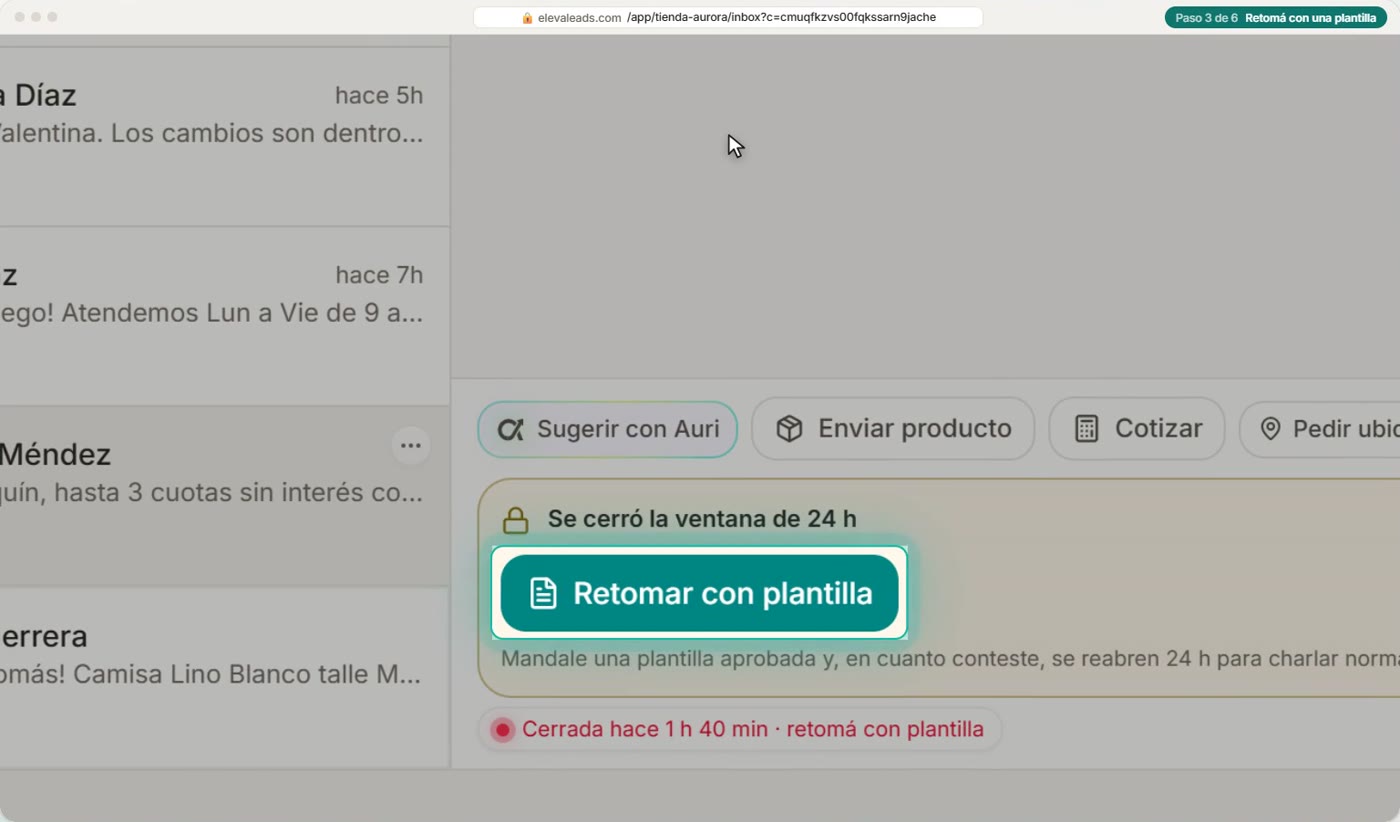Click the calculator icon beside Cotizar
This screenshot has height=822, width=1400.
tap(1086, 429)
